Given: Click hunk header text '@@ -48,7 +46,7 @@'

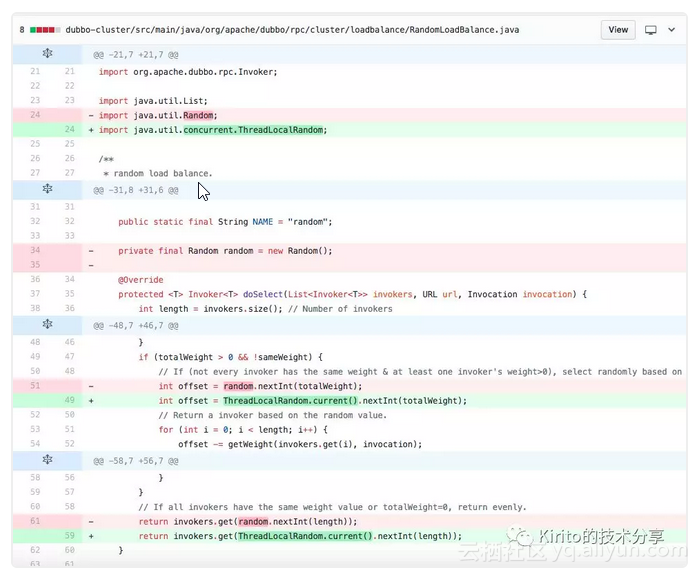Looking at the screenshot, I should tap(136, 326).
